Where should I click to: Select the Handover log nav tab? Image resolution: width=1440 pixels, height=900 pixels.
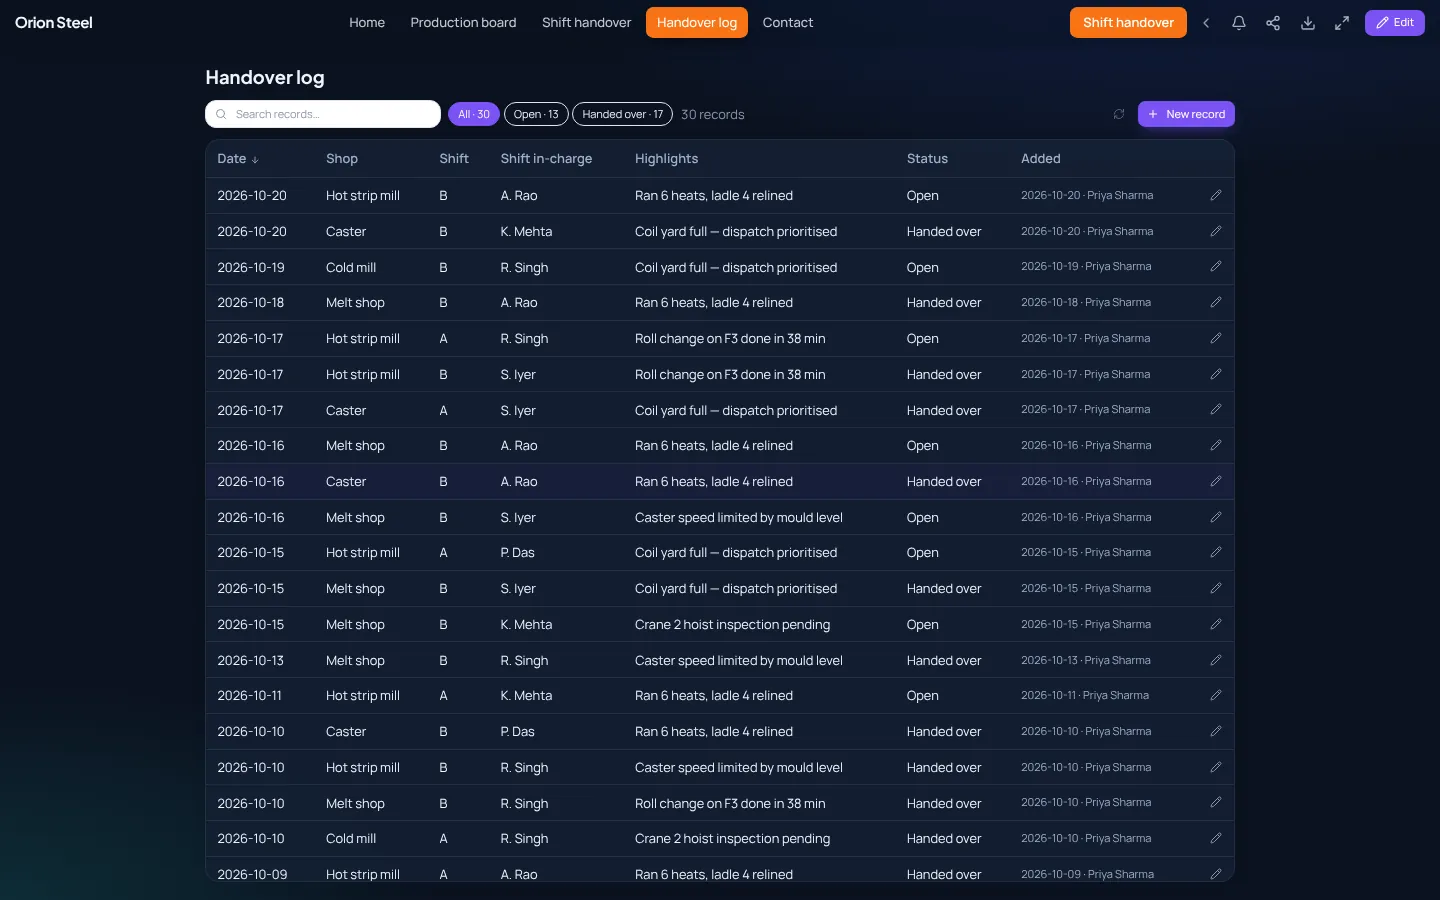[697, 23]
